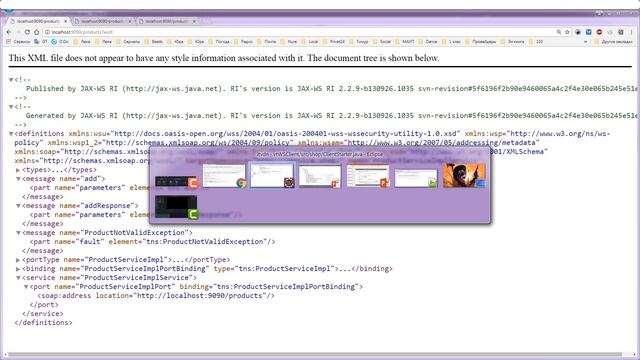Open the Privat24 bookmark folder
This screenshot has height=360, width=640.
334,42
